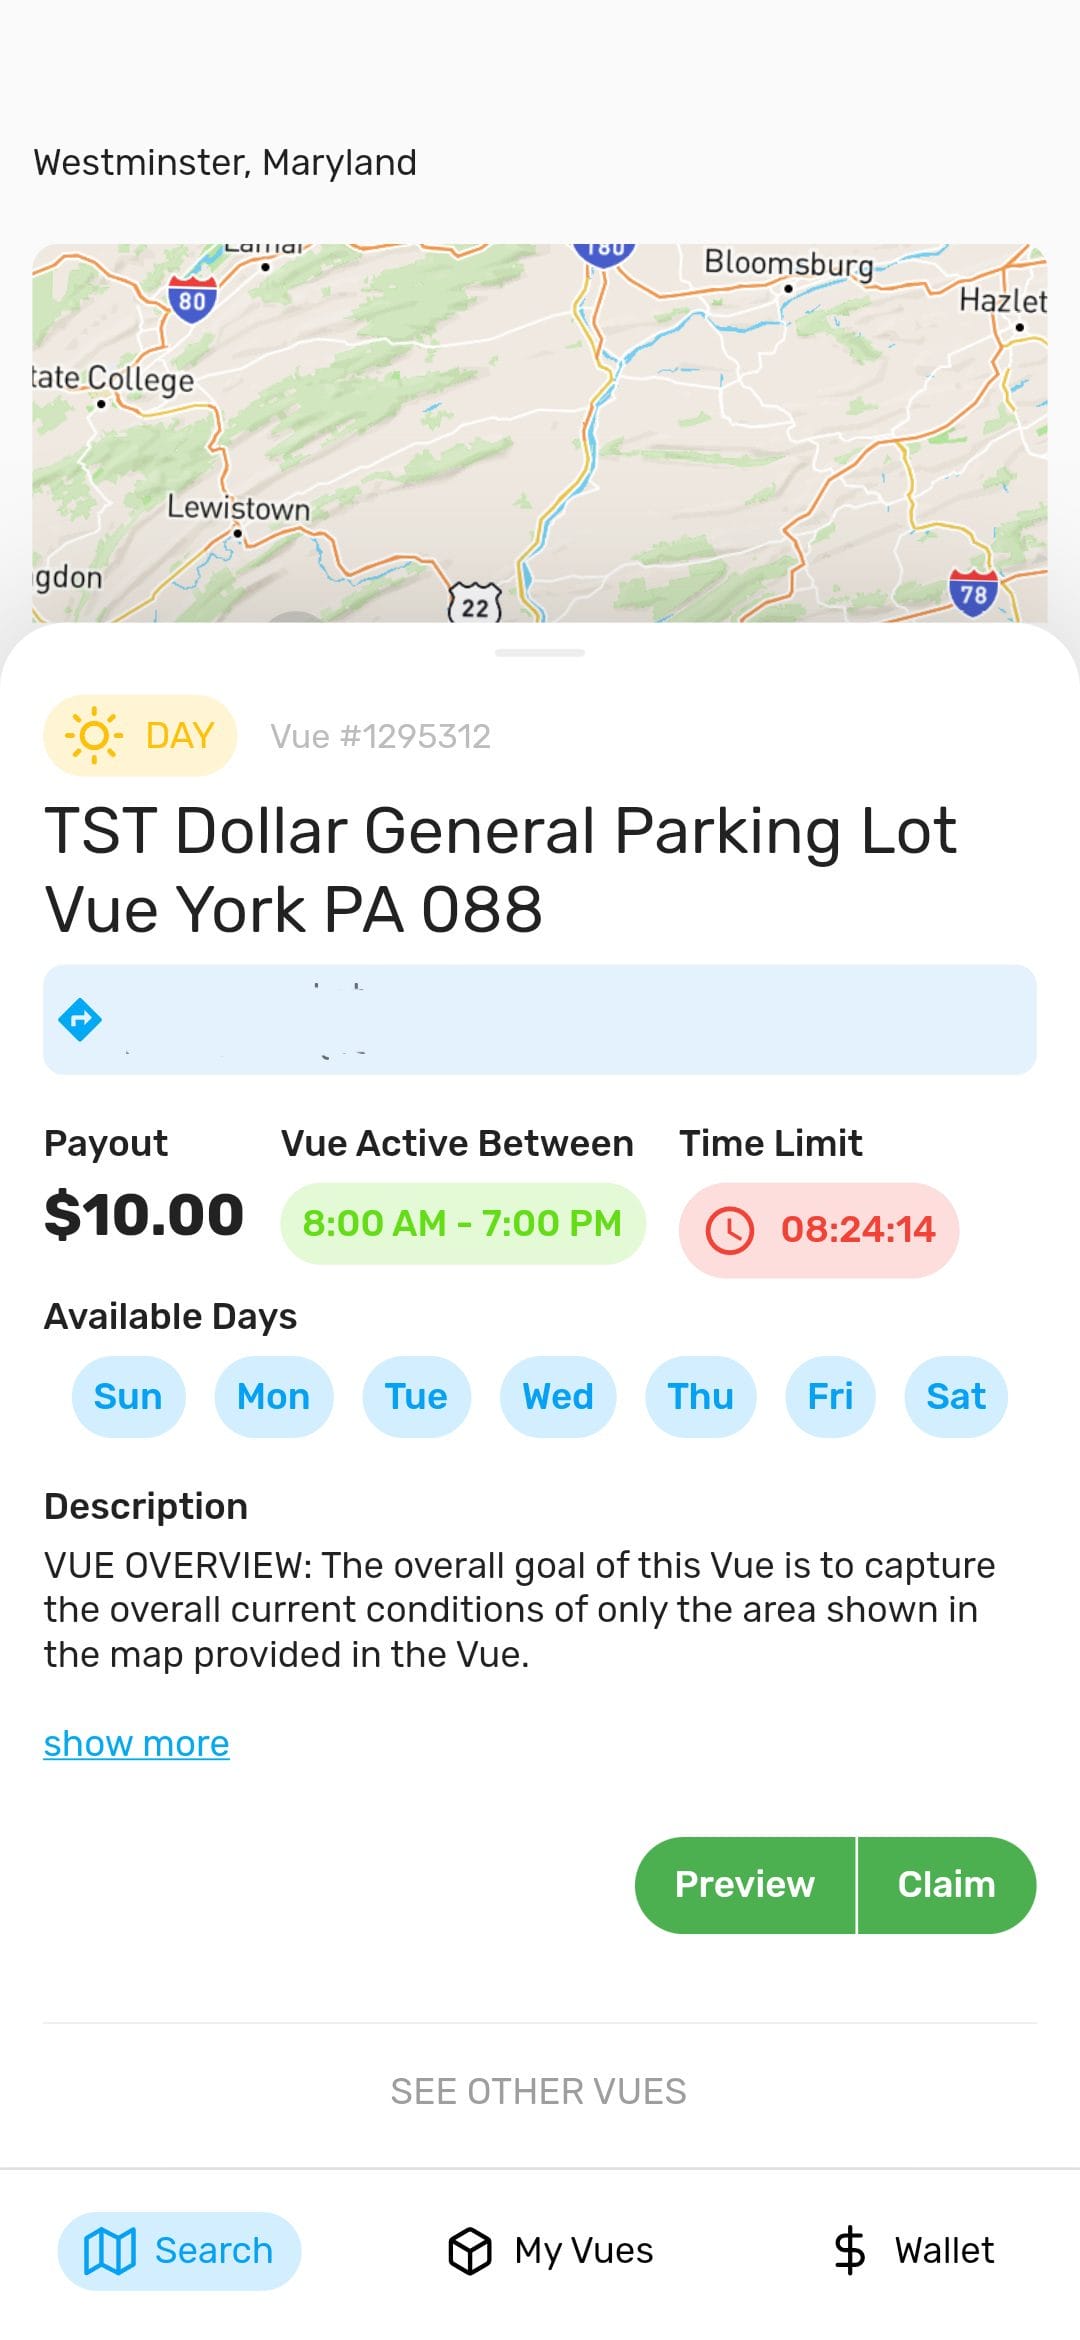The image size is (1080, 2340).
Task: Open SEE OTHER VUES section
Action: click(x=539, y=2091)
